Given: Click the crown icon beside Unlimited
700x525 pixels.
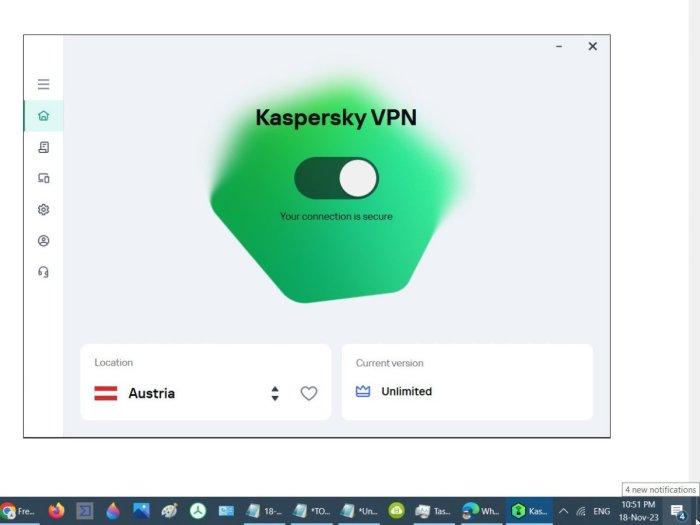Looking at the screenshot, I should pyautogui.click(x=362, y=391).
